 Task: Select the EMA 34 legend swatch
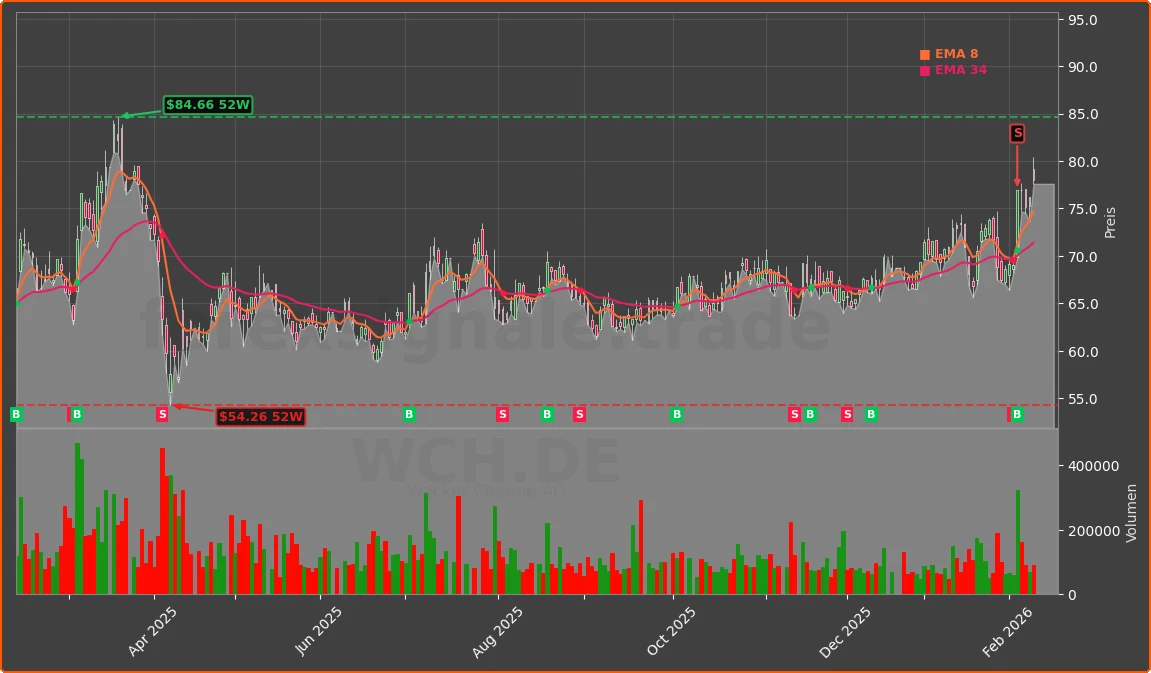click(x=923, y=69)
